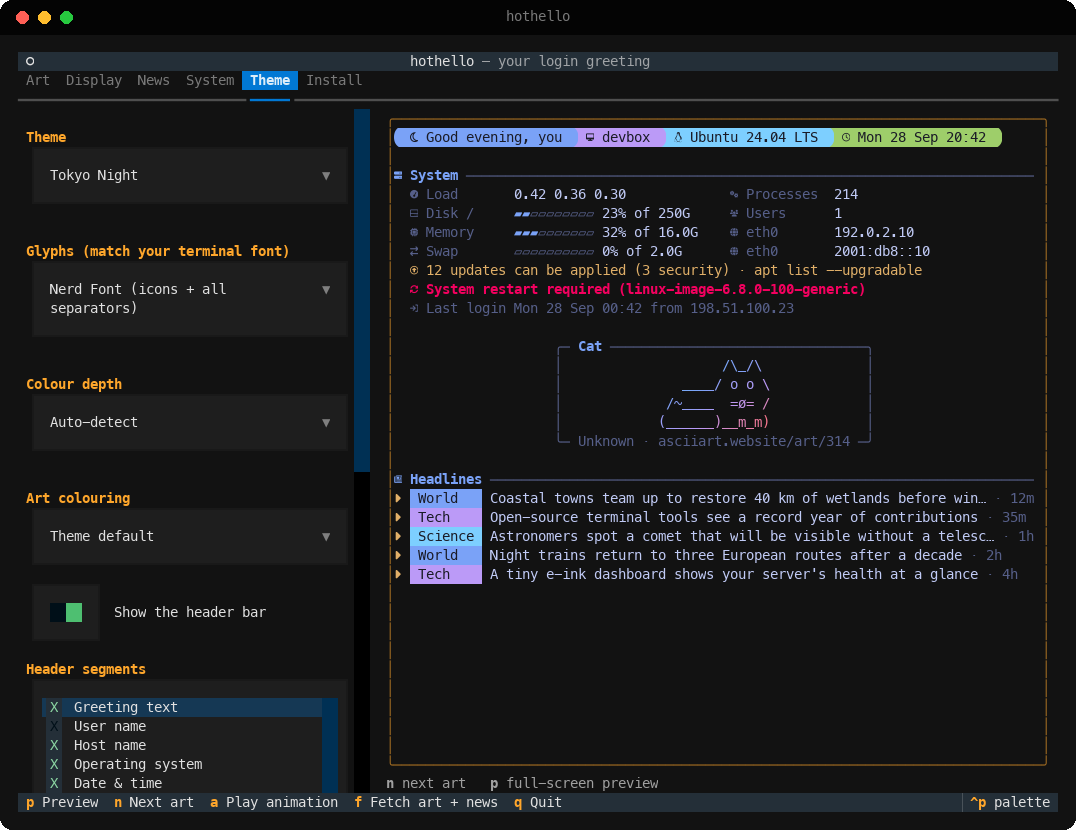Click the Memory chip icon
This screenshot has width=1076, height=830.
414,233
